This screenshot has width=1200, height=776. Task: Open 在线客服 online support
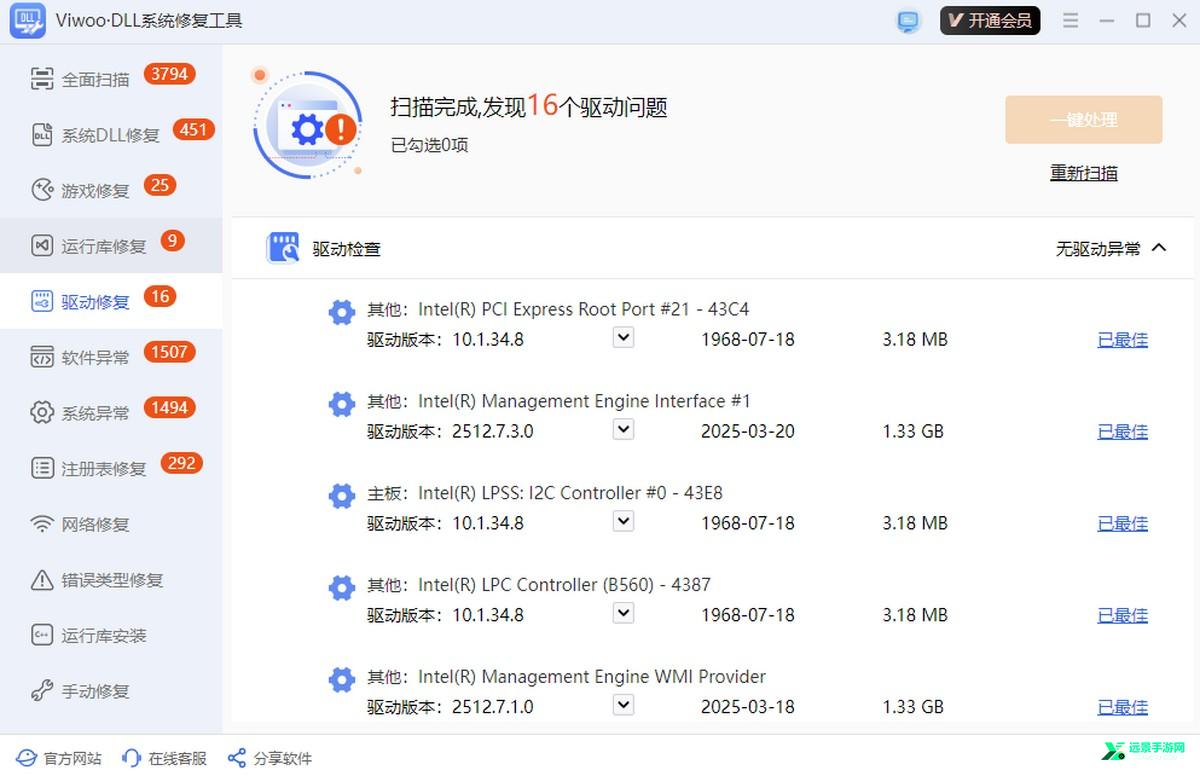[x=164, y=758]
